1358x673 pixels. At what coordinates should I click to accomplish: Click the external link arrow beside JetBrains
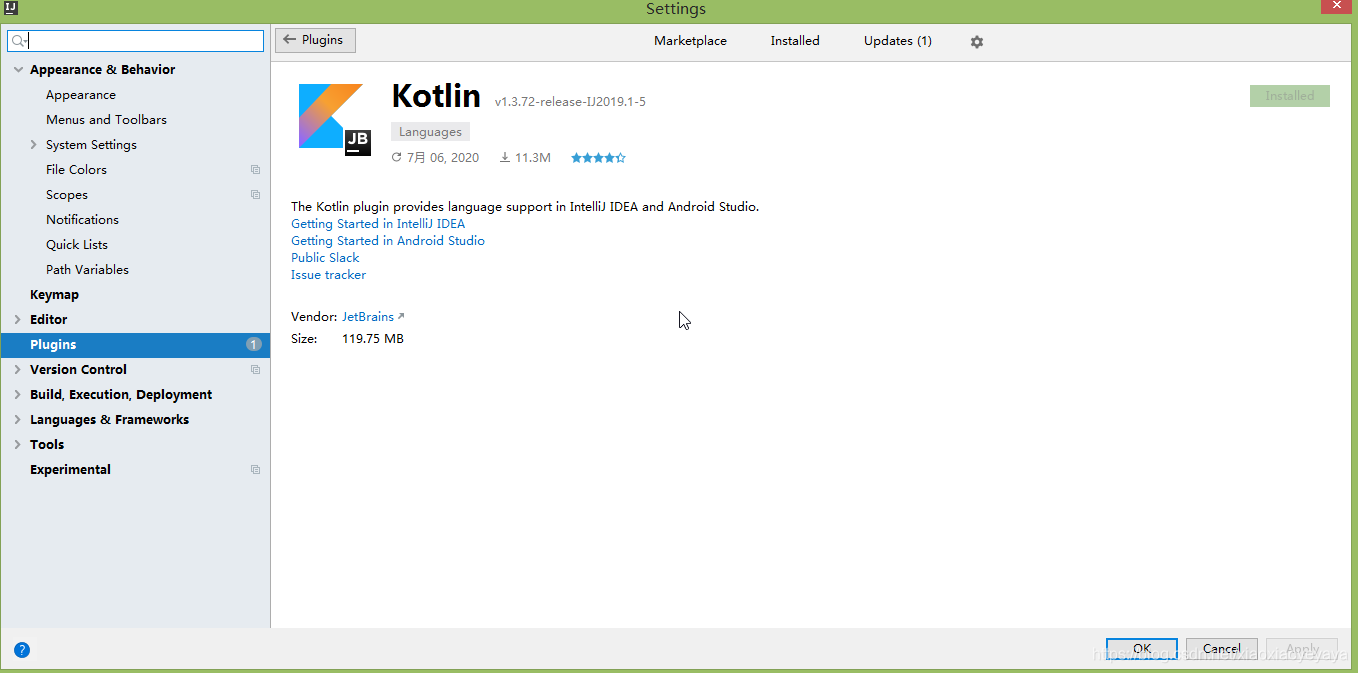[401, 316]
